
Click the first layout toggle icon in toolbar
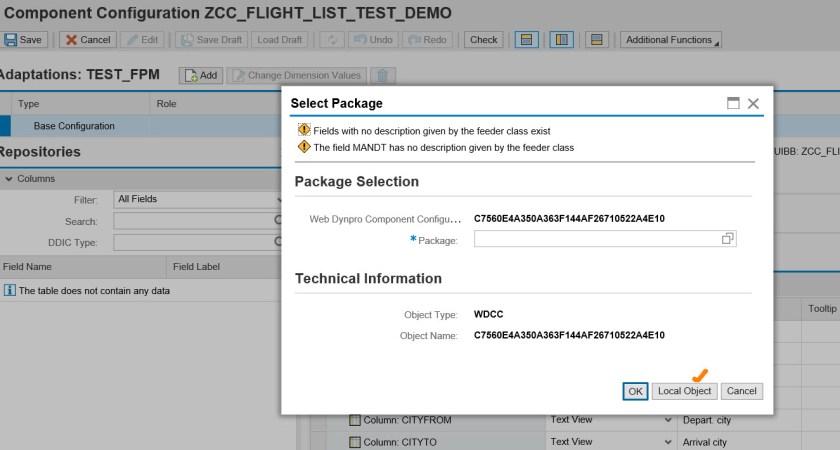(x=526, y=40)
